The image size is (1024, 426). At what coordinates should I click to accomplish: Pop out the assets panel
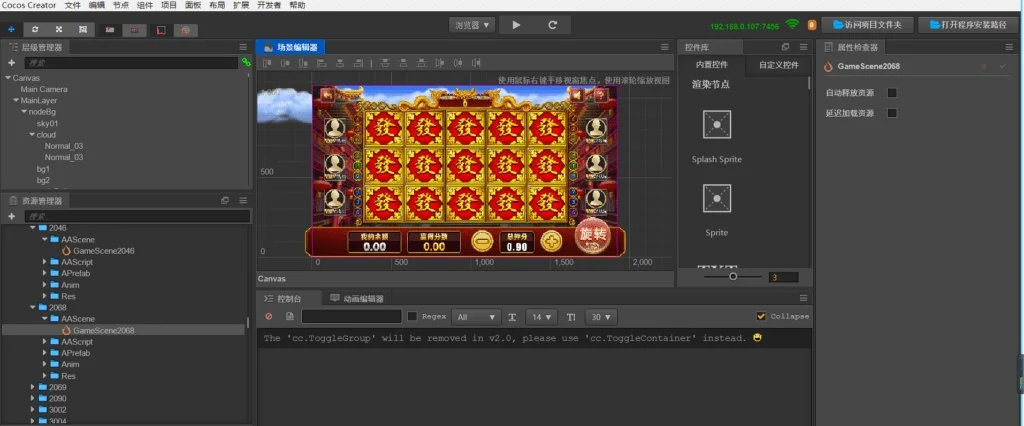click(225, 201)
